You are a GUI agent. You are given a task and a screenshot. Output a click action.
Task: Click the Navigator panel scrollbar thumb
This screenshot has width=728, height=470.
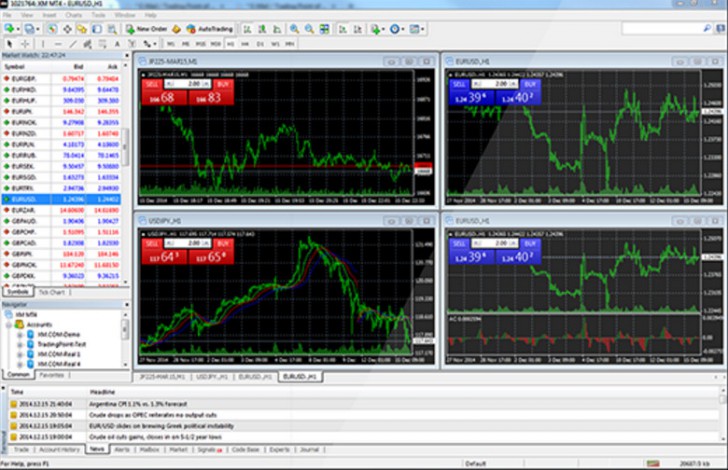pyautogui.click(x=124, y=329)
